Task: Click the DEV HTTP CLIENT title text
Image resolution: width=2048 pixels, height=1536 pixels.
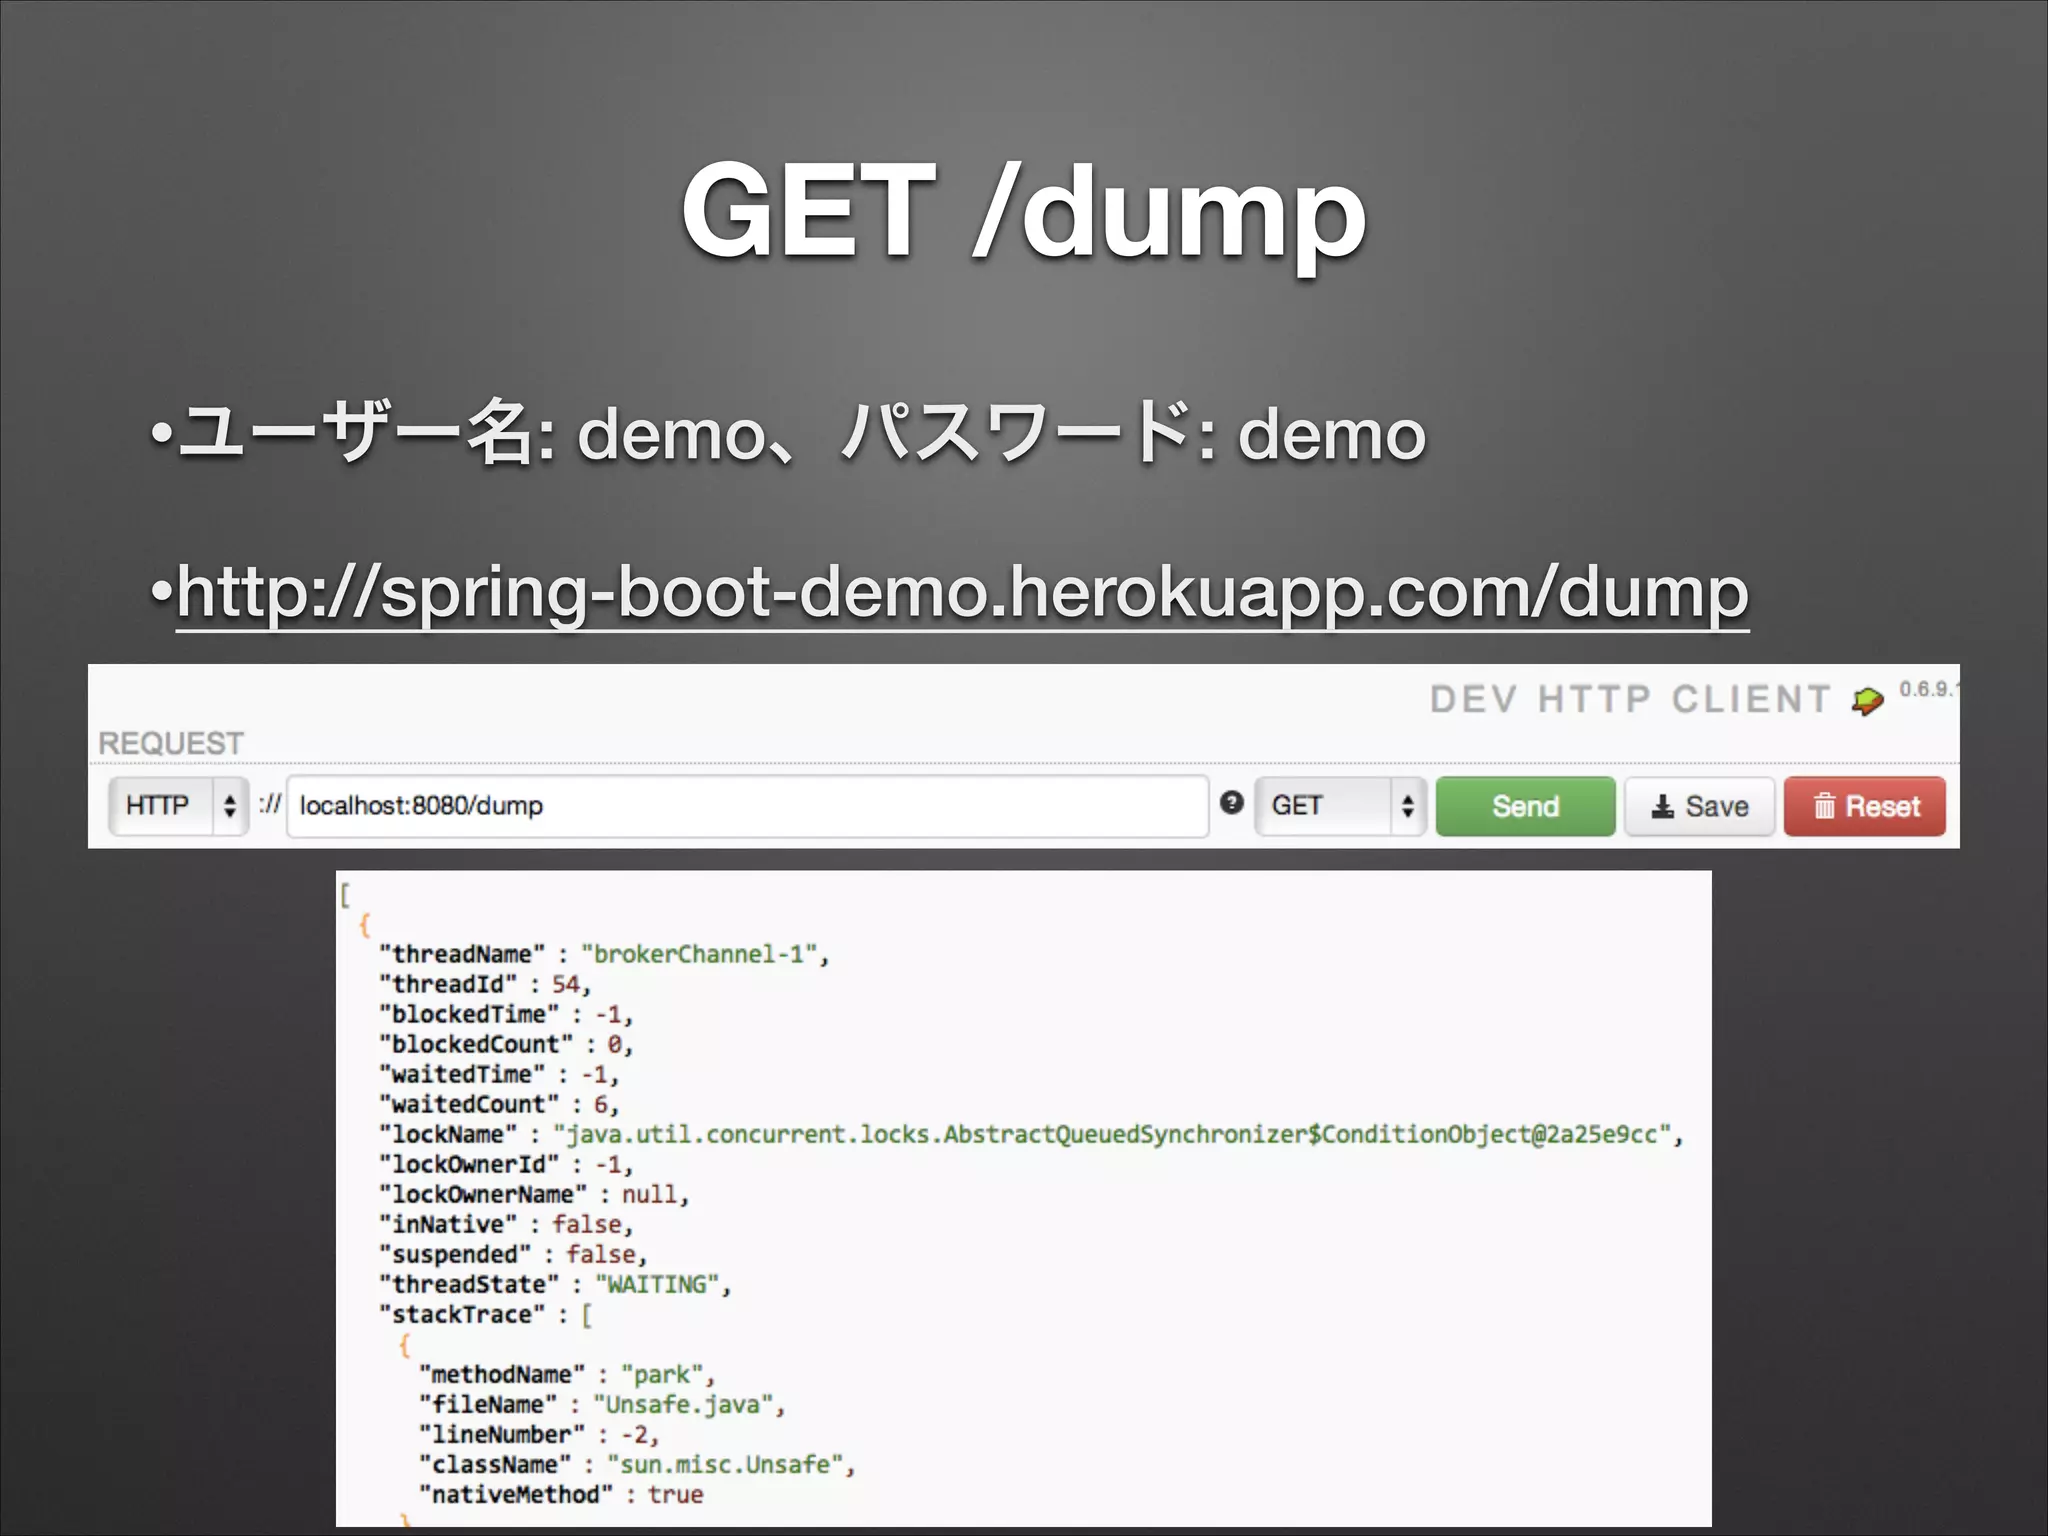Action: coord(1630,699)
